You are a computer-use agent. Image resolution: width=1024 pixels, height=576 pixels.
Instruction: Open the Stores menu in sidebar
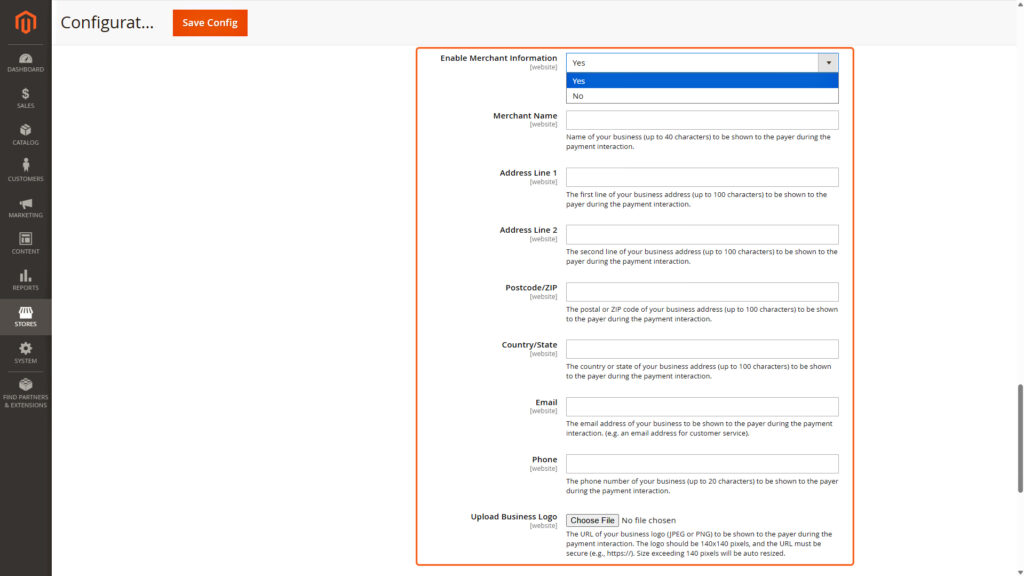tap(24, 317)
